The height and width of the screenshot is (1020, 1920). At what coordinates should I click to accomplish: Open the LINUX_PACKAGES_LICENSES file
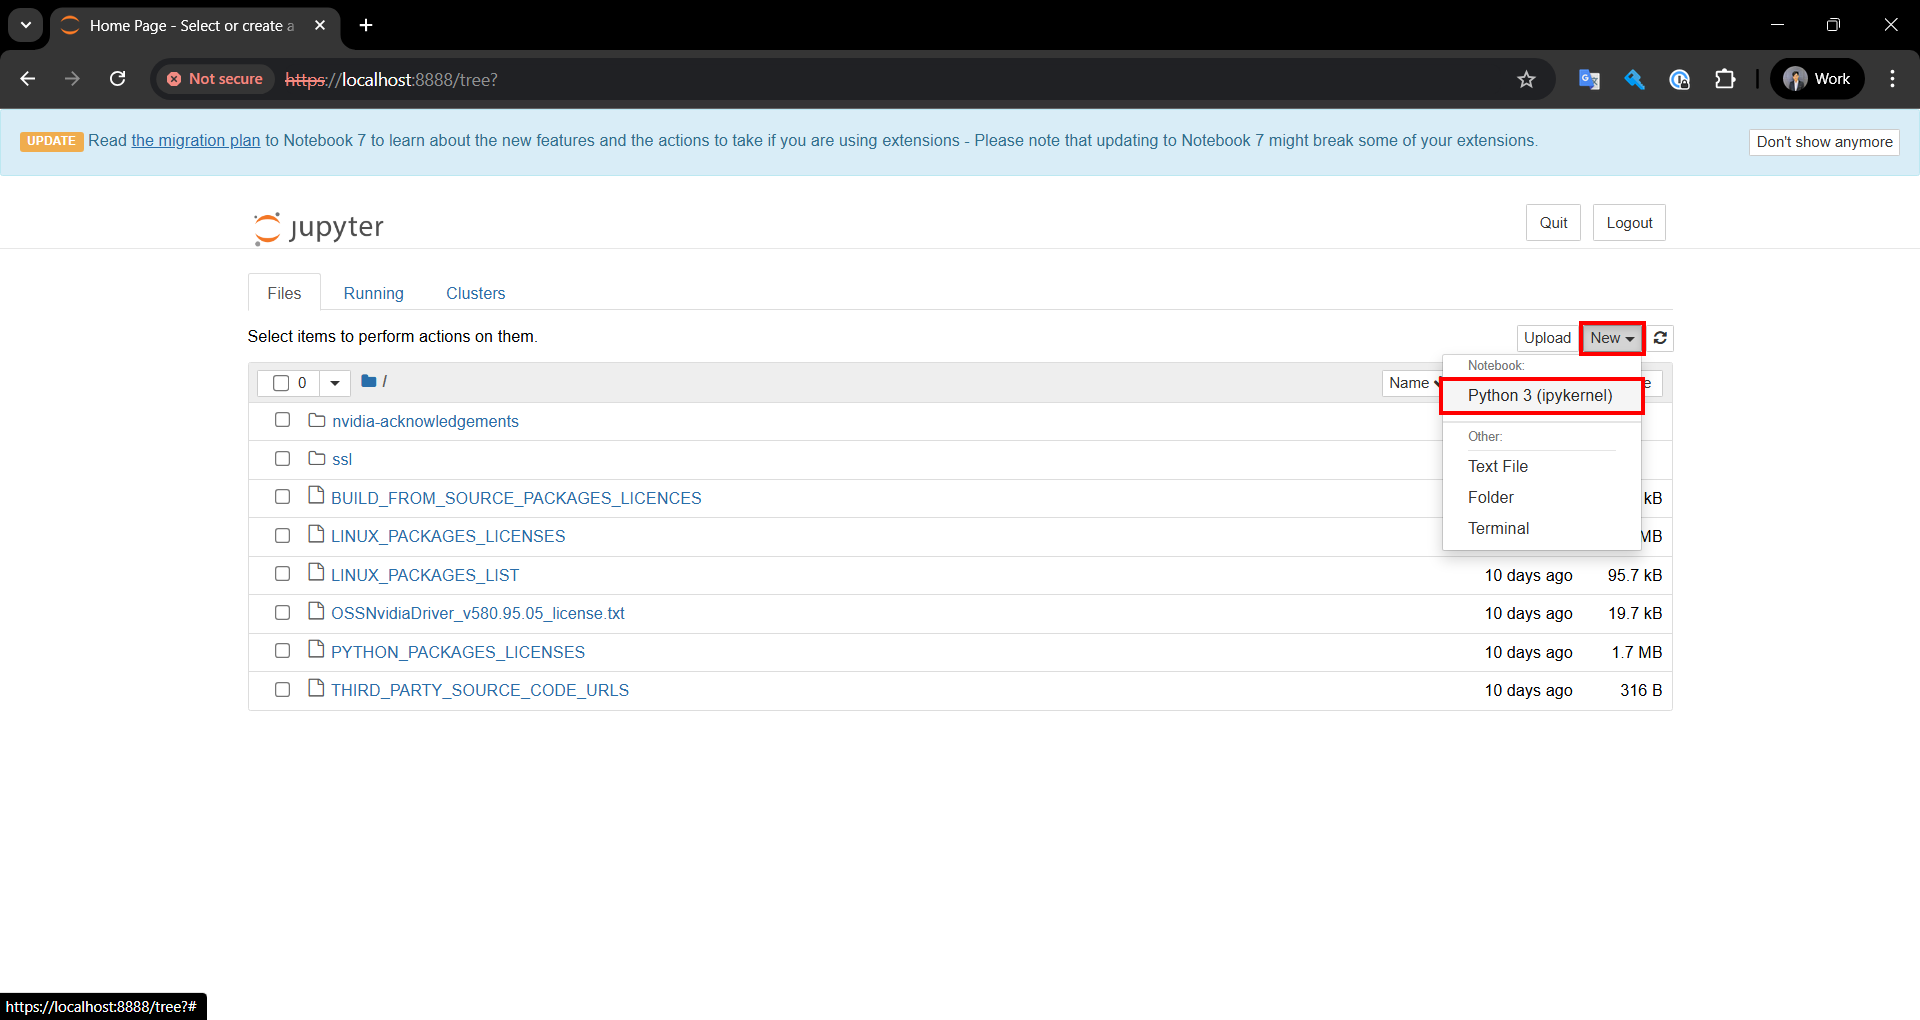448,536
